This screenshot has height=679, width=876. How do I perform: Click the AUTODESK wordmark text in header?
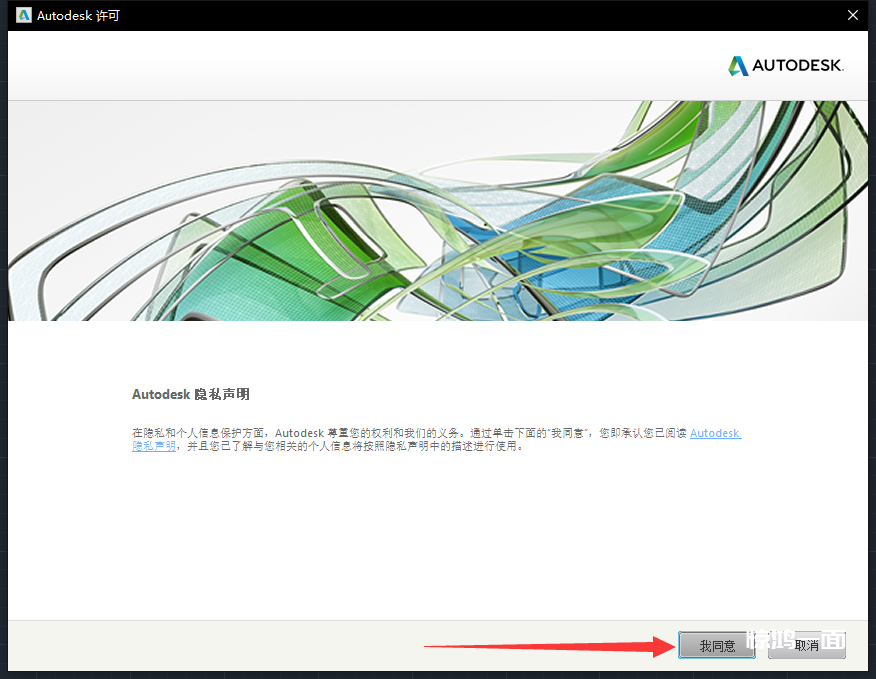pyautogui.click(x=798, y=66)
